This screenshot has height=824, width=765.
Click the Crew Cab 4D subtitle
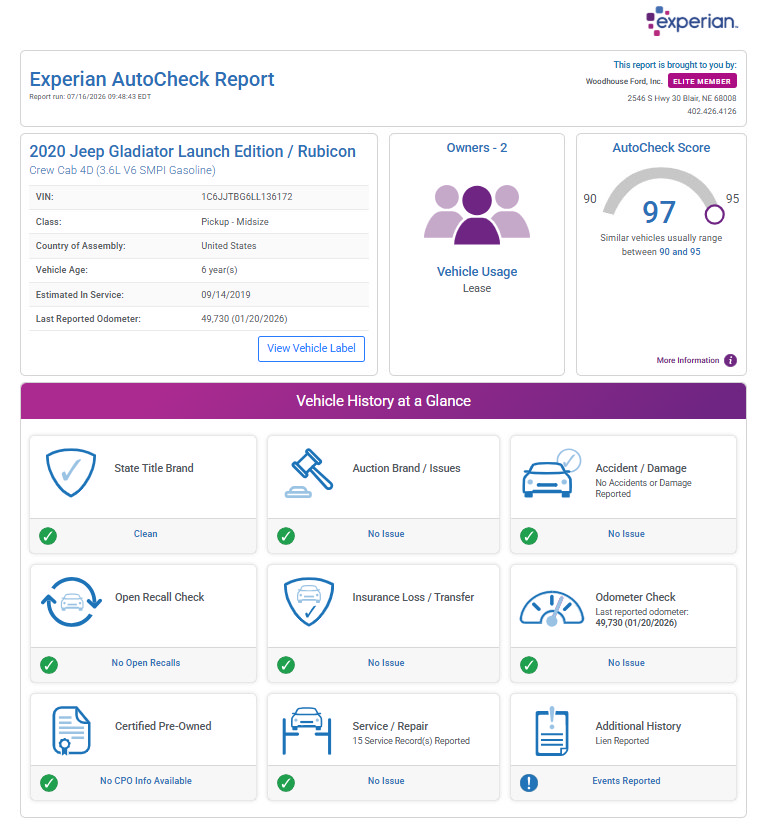(x=122, y=170)
